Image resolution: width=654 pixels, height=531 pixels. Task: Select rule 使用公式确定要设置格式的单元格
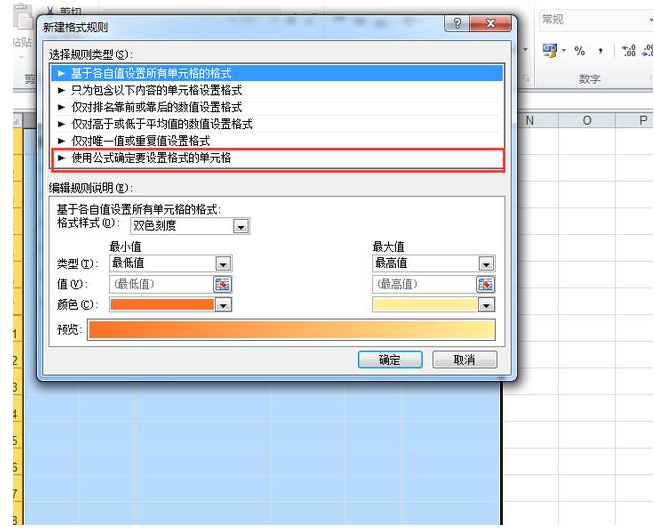pyautogui.click(x=277, y=158)
